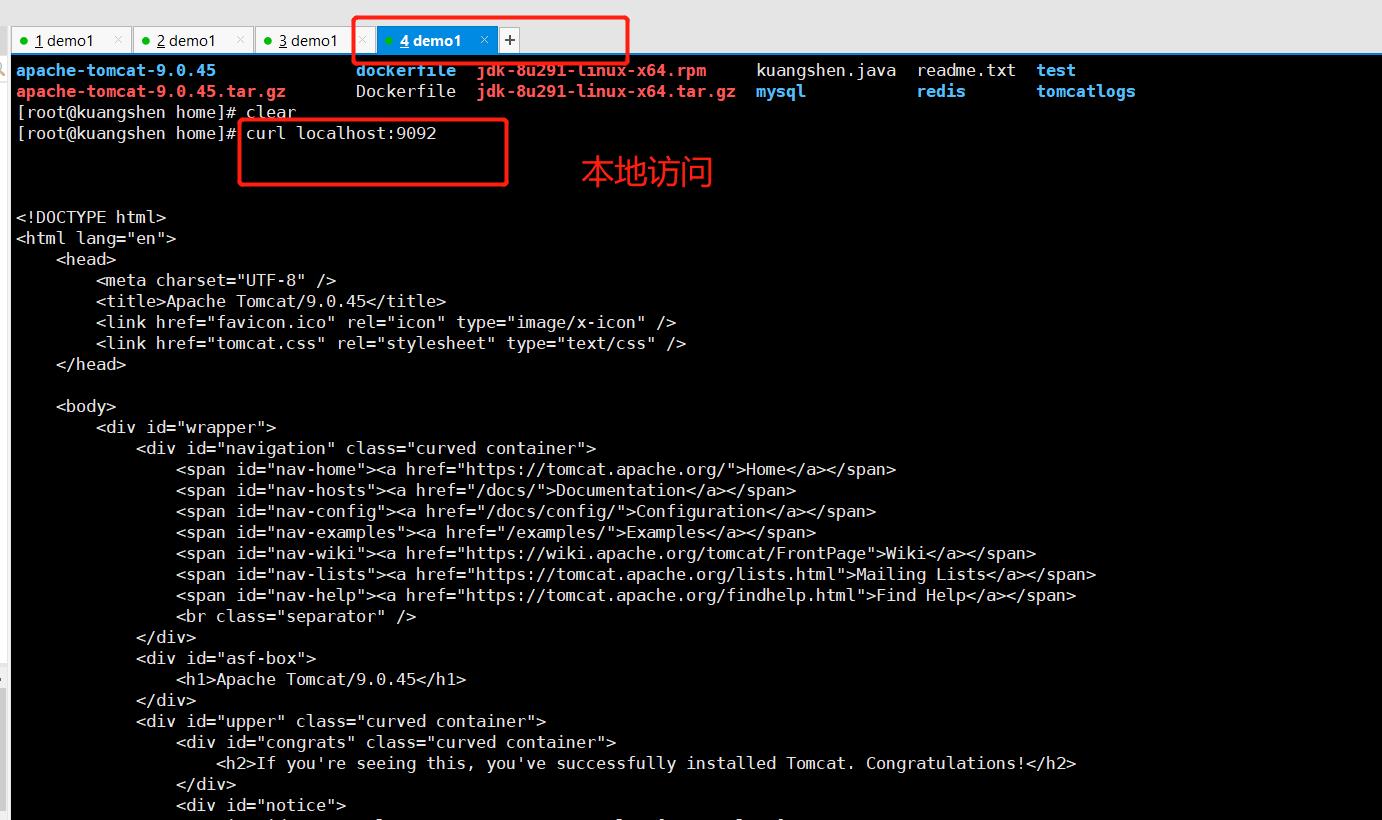Click the <title>Apache Tomcat/9.0.45 line
Viewport: 1382px width, 820px height.
[271, 301]
